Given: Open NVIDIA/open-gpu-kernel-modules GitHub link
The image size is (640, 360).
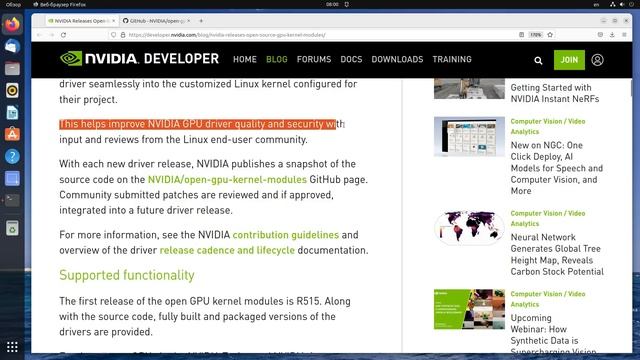Looking at the screenshot, I should (x=227, y=180).
